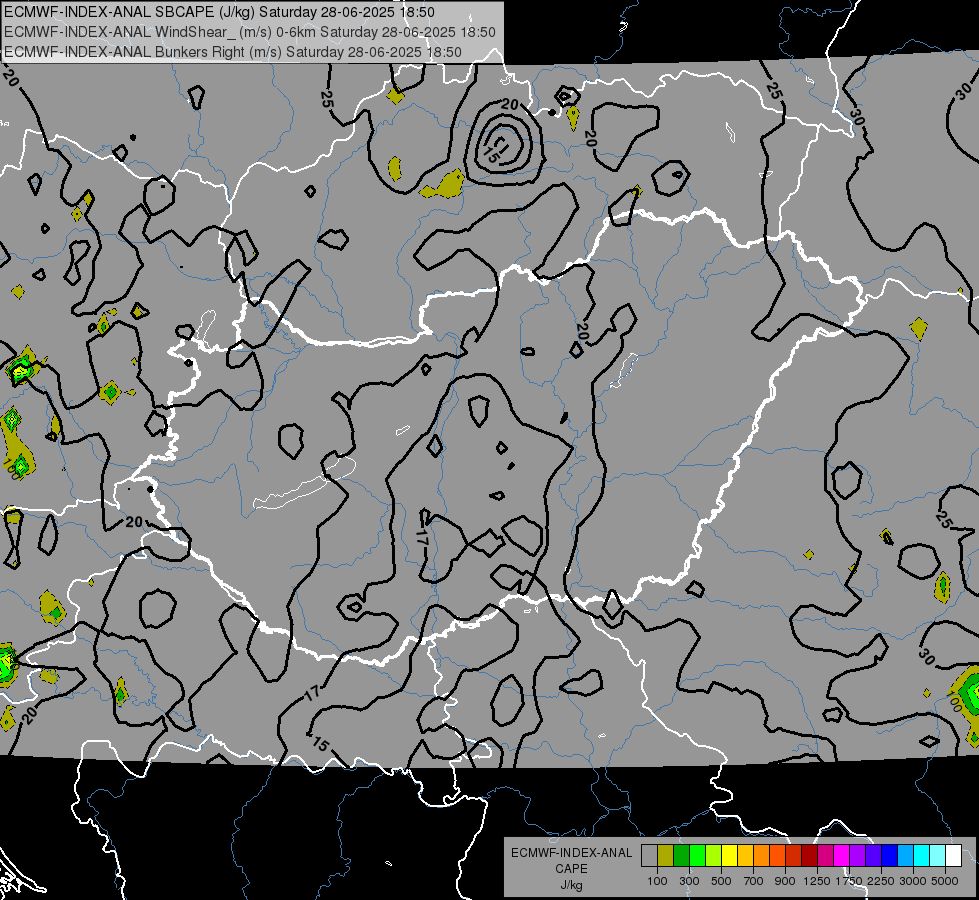Viewport: 979px width, 900px height.
Task: Select the sky blue legend swatch
Action: coord(905,856)
